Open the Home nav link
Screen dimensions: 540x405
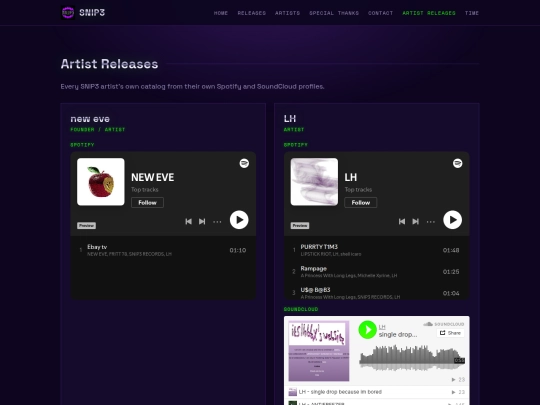tap(221, 13)
